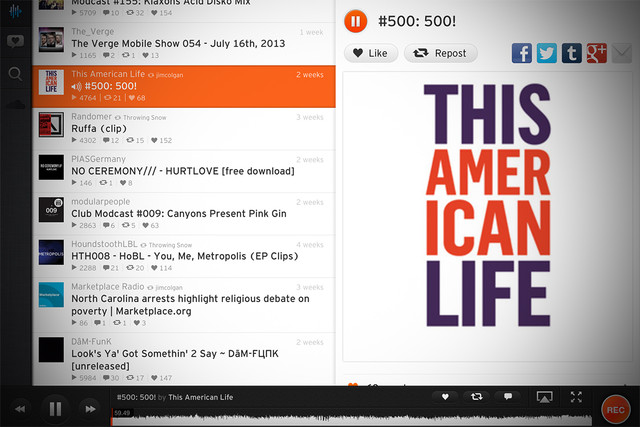Select The Verge Mobile Show 054 track
Screen dimensions: 640x427
click(x=184, y=44)
